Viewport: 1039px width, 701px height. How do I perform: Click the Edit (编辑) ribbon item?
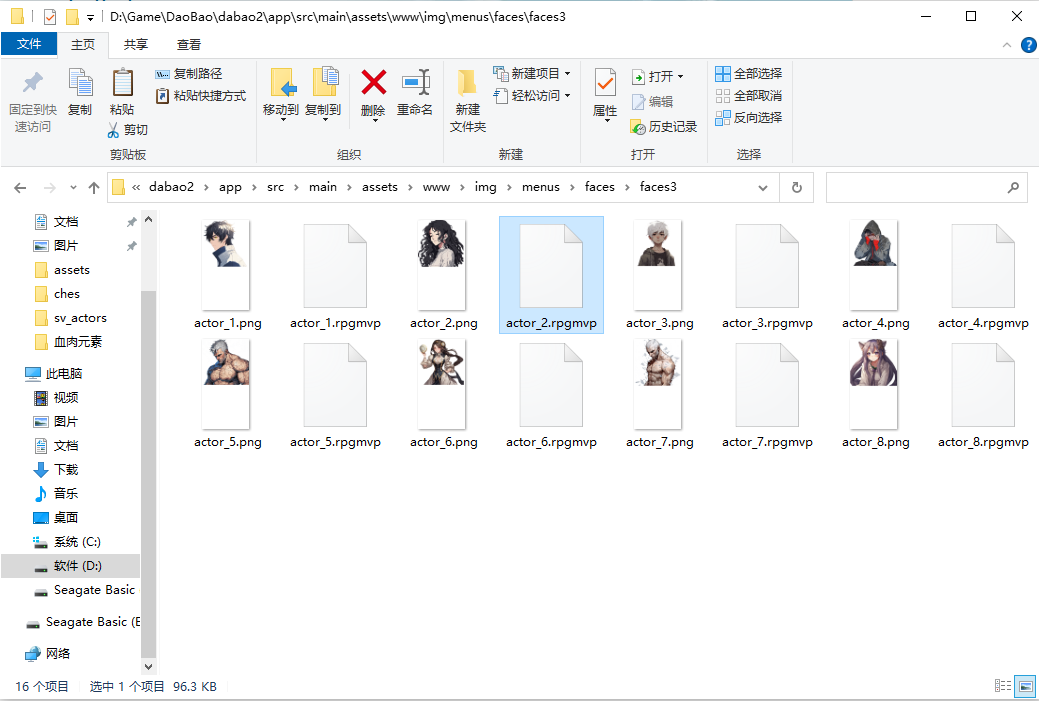[x=652, y=101]
